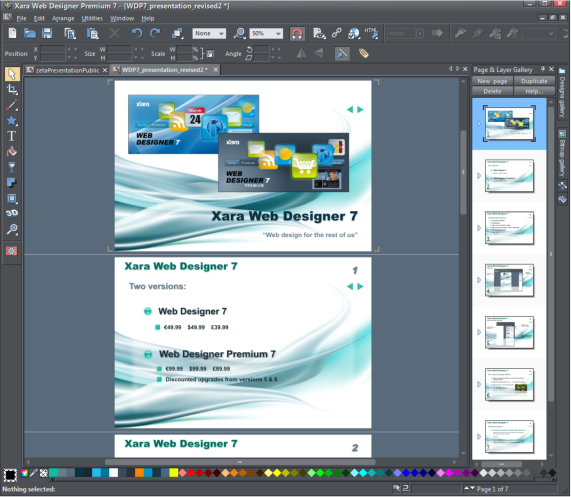Click the Delete page button
The width and height of the screenshot is (571, 497).
point(492,91)
